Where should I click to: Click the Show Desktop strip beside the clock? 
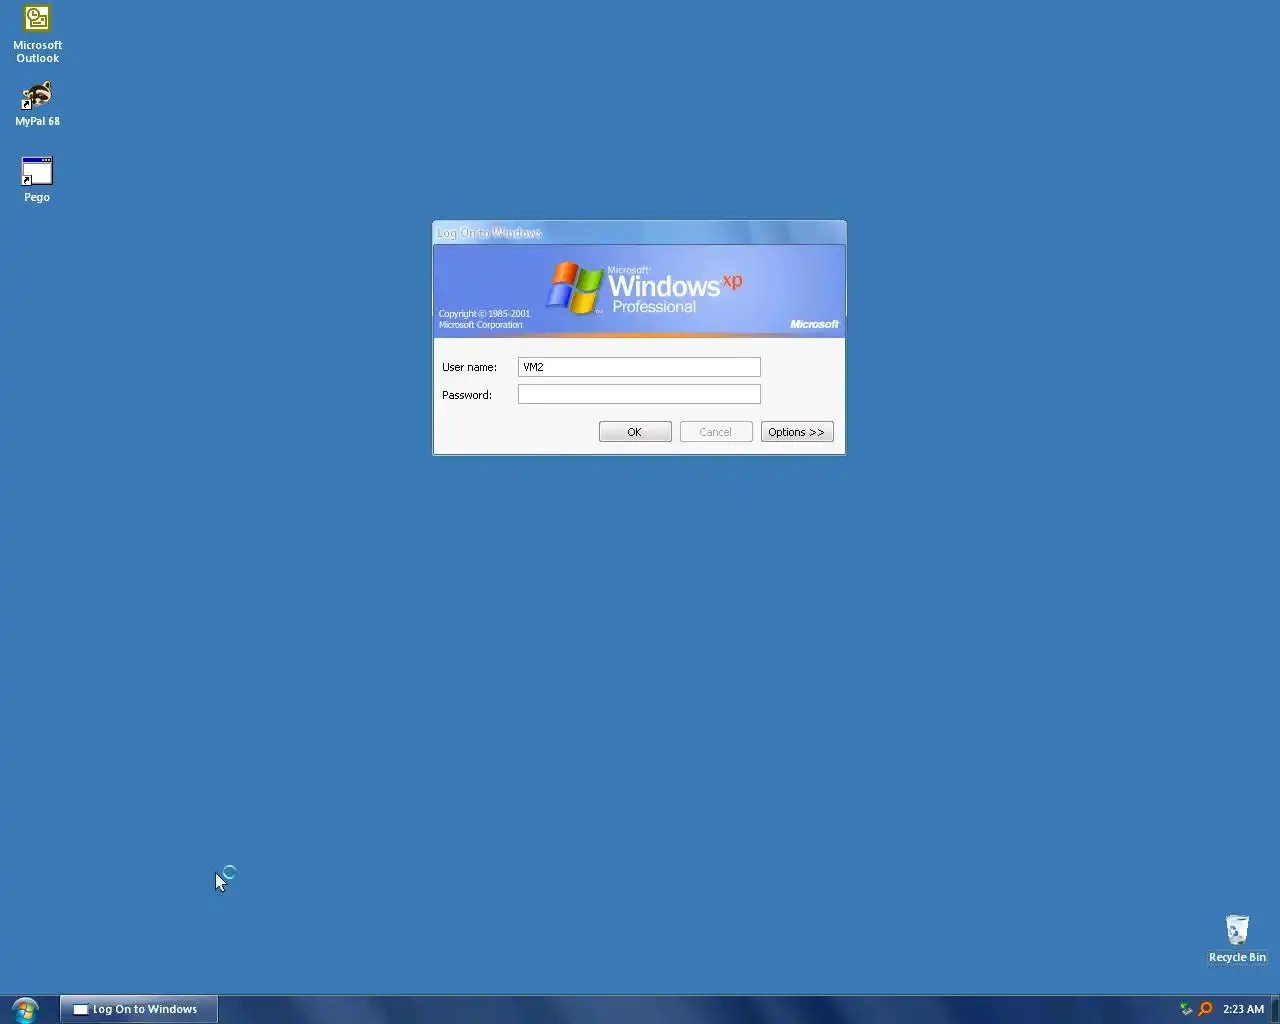(1275, 1009)
